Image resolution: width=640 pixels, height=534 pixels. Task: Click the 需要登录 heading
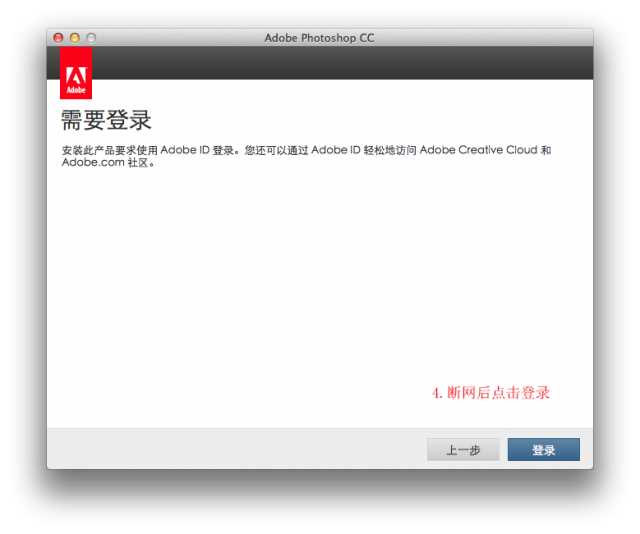[106, 120]
